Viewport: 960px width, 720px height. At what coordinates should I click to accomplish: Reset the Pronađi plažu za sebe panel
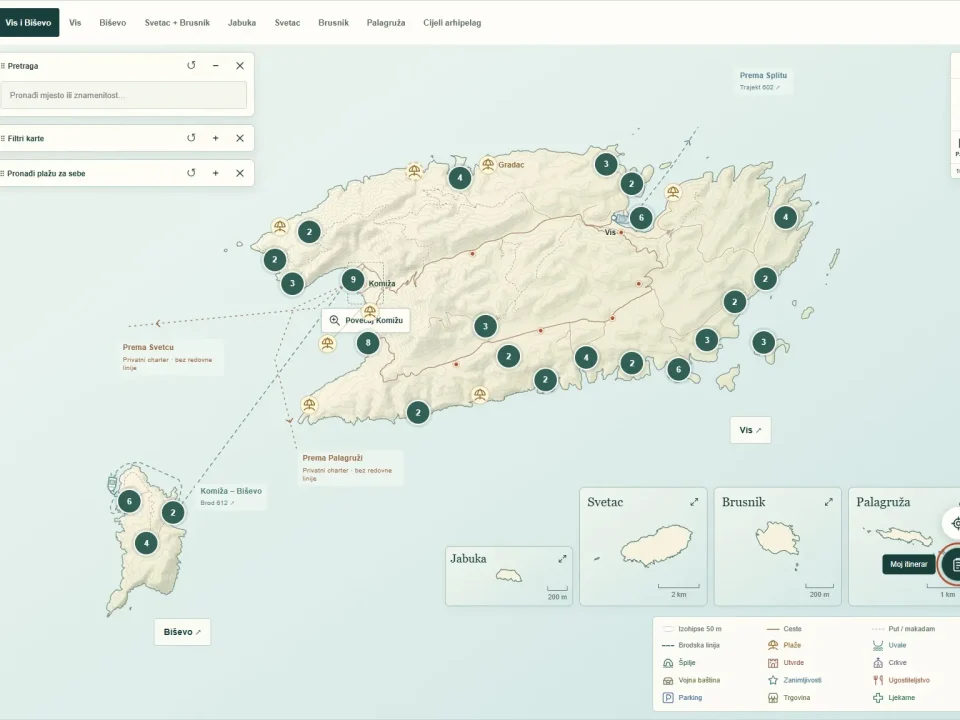click(191, 173)
